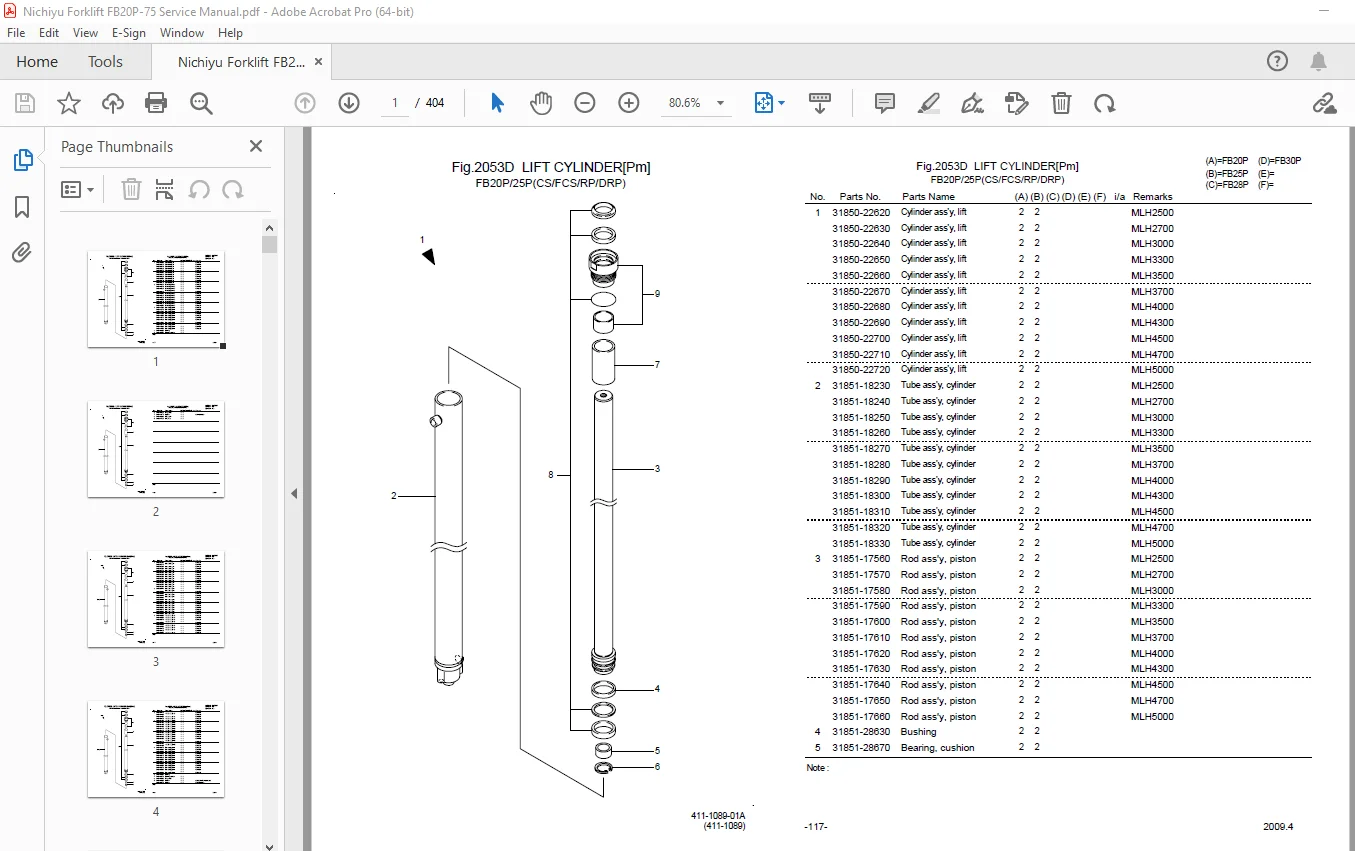Click the left "Fig.2053D LIFT CYLINDER[Pm]" diagram title

(551, 168)
